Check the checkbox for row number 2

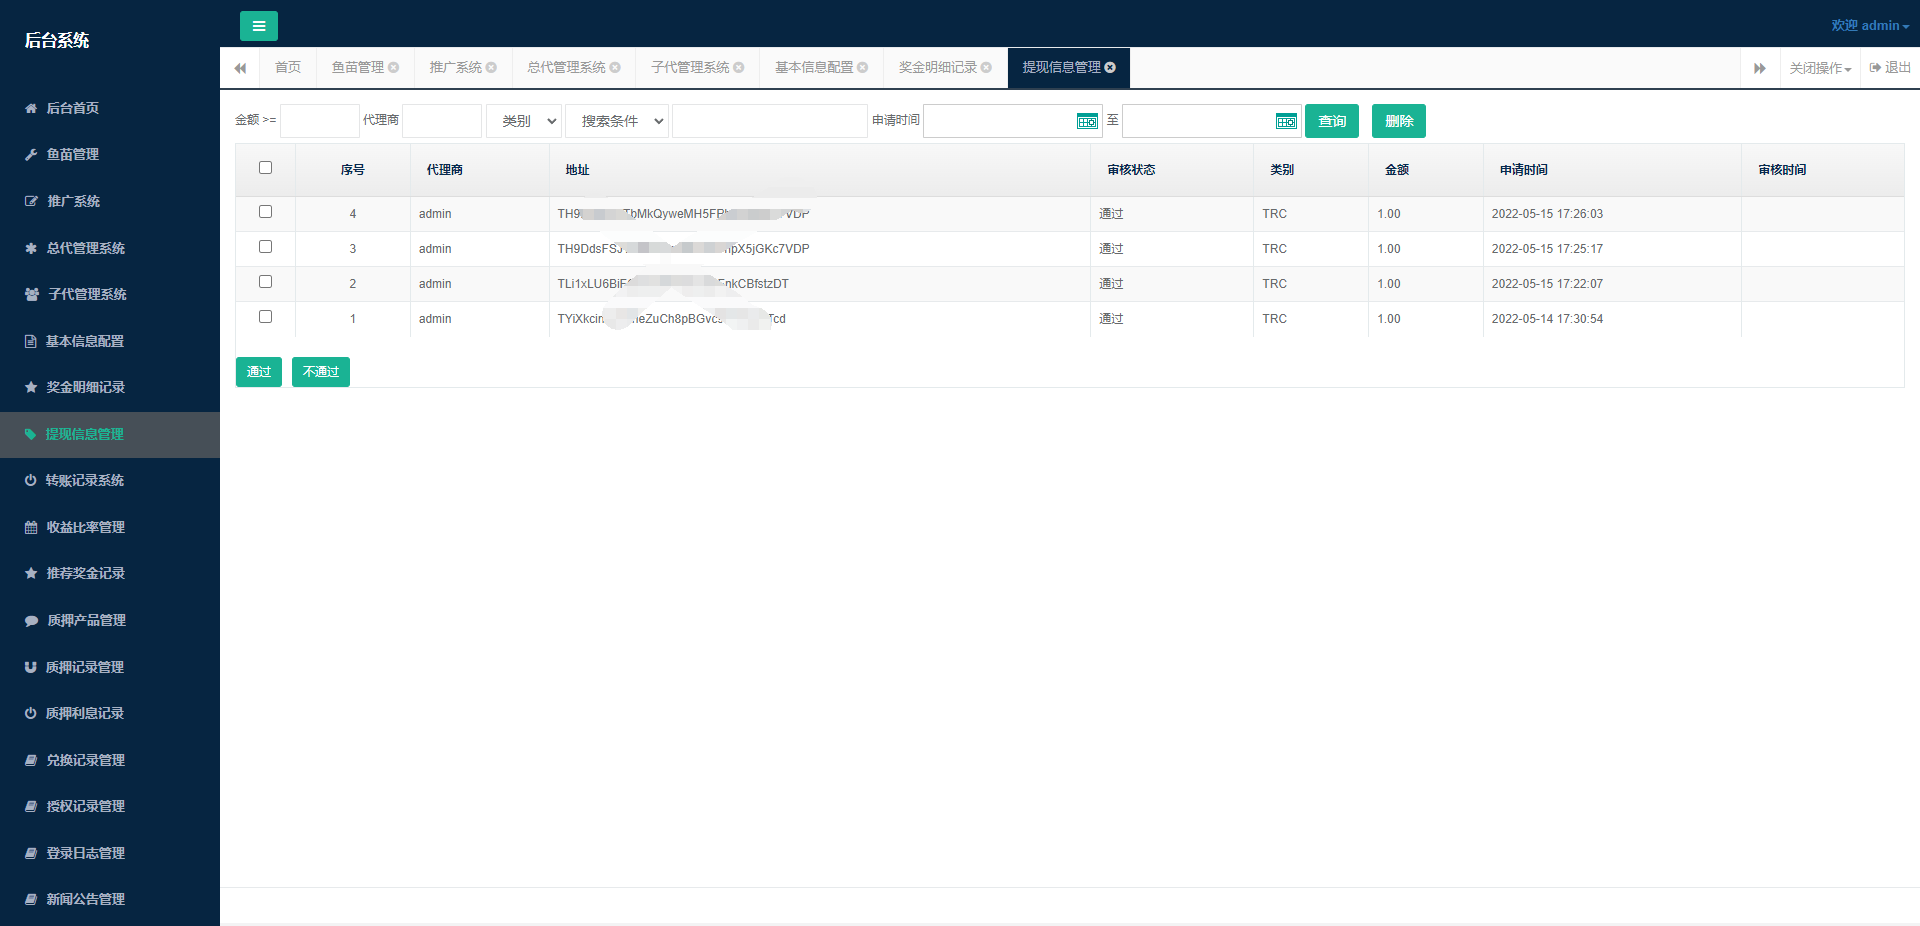click(265, 282)
